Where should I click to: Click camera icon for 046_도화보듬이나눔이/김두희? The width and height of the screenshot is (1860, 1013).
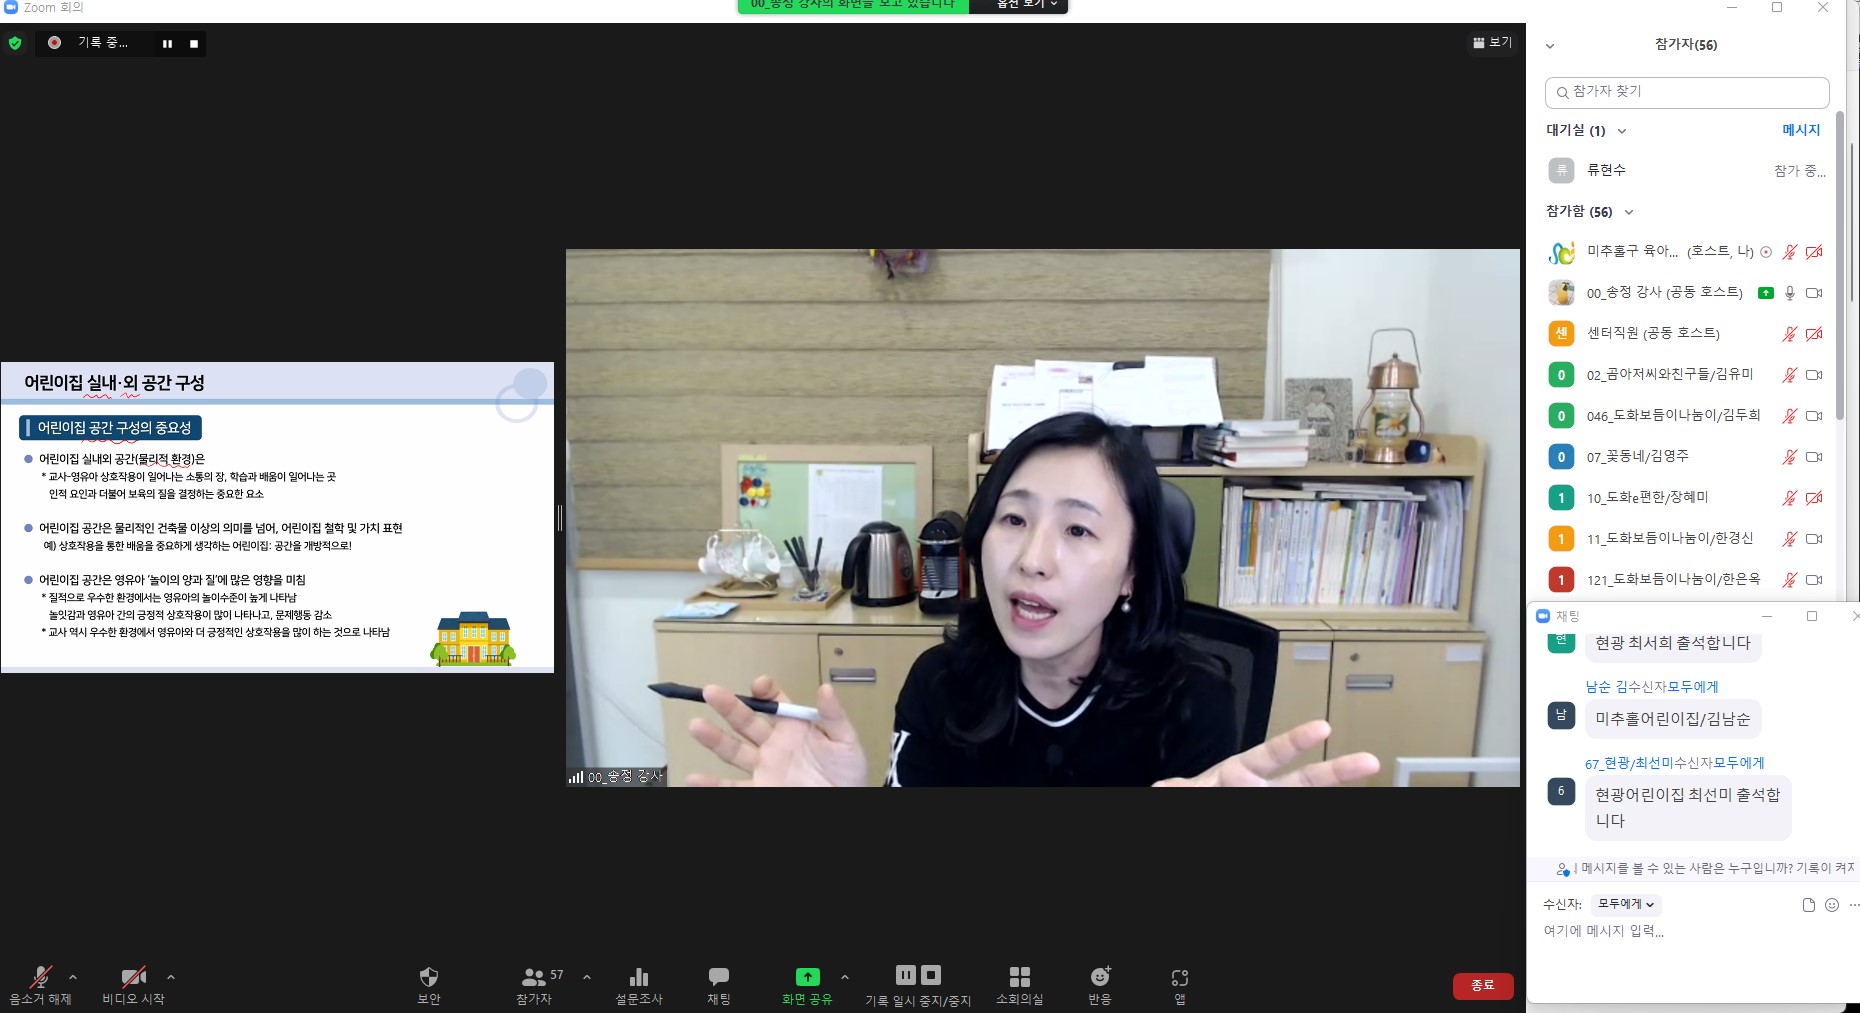[1814, 416]
